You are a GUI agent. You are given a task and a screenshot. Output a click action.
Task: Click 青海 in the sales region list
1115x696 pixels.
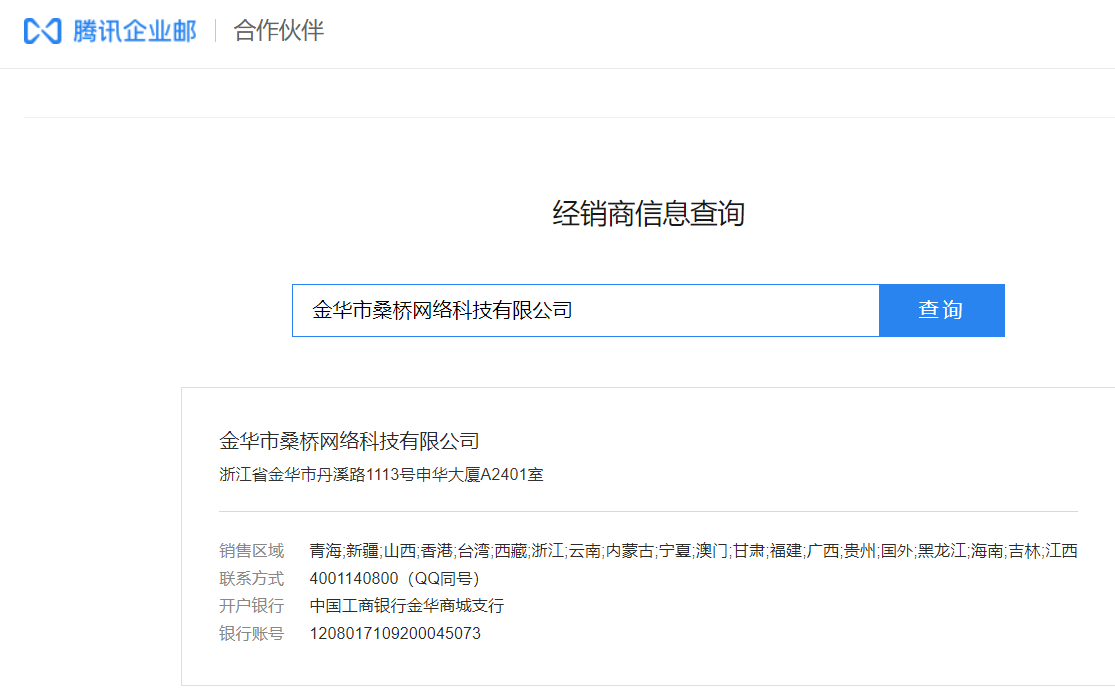pyautogui.click(x=325, y=551)
